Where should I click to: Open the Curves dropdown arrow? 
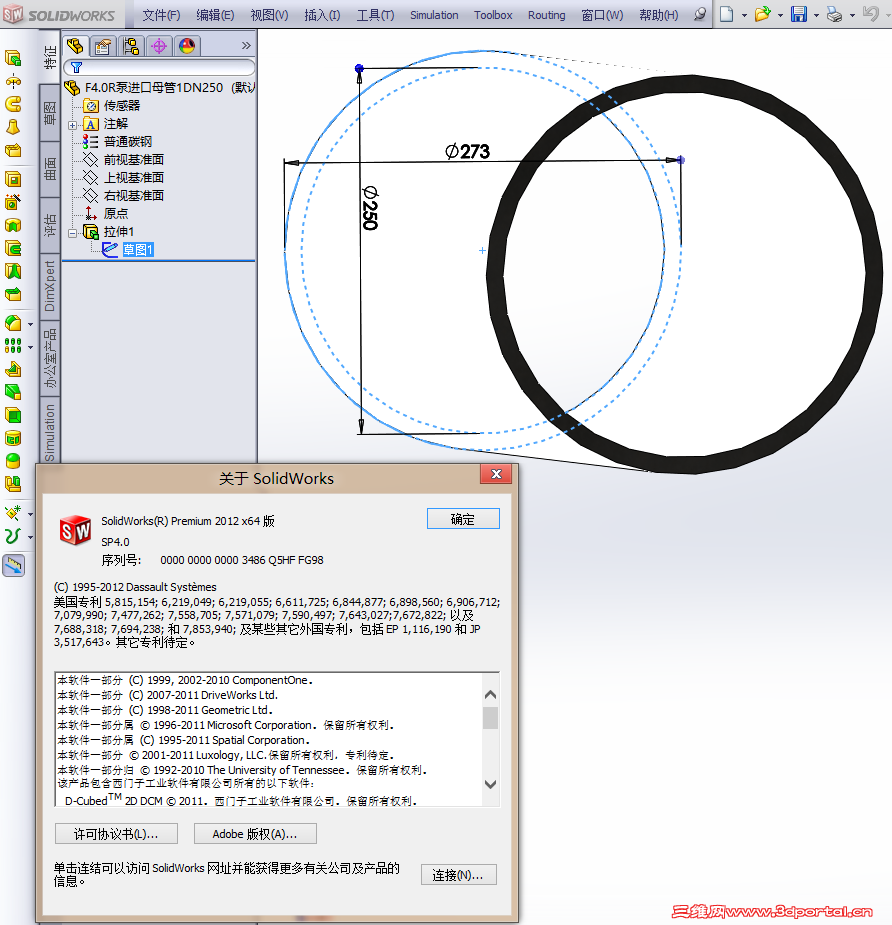tap(30, 537)
